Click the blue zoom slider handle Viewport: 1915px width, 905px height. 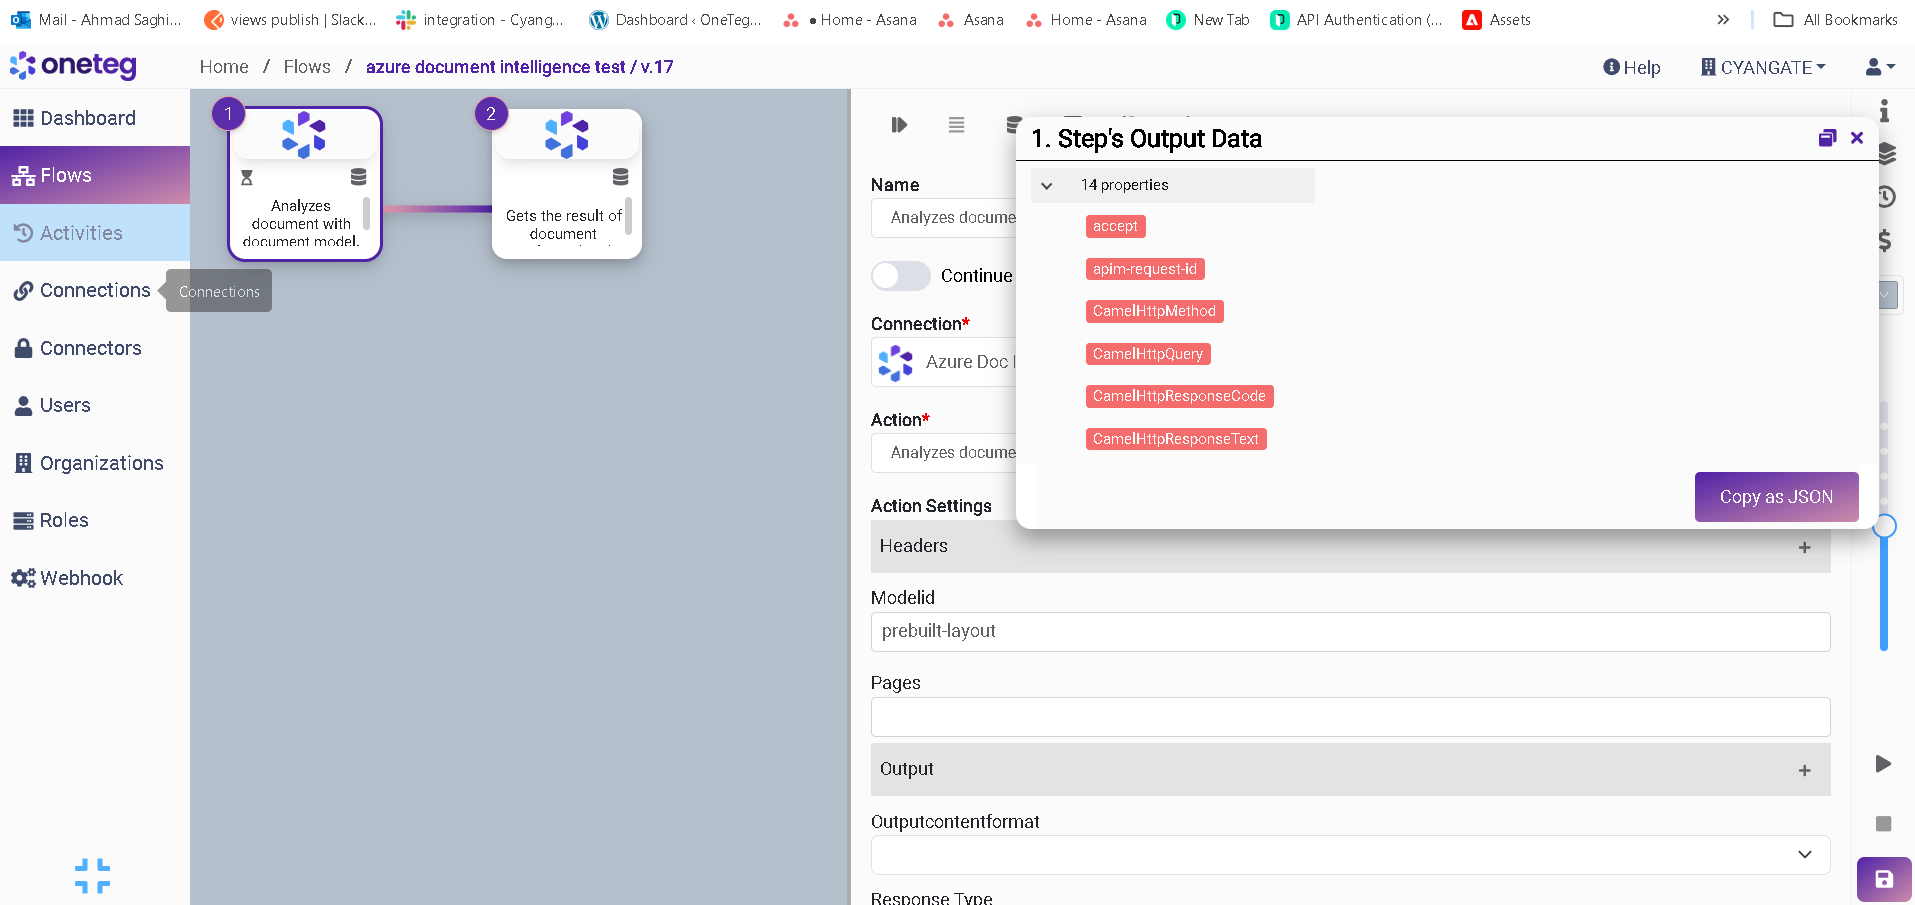pyautogui.click(x=1884, y=526)
